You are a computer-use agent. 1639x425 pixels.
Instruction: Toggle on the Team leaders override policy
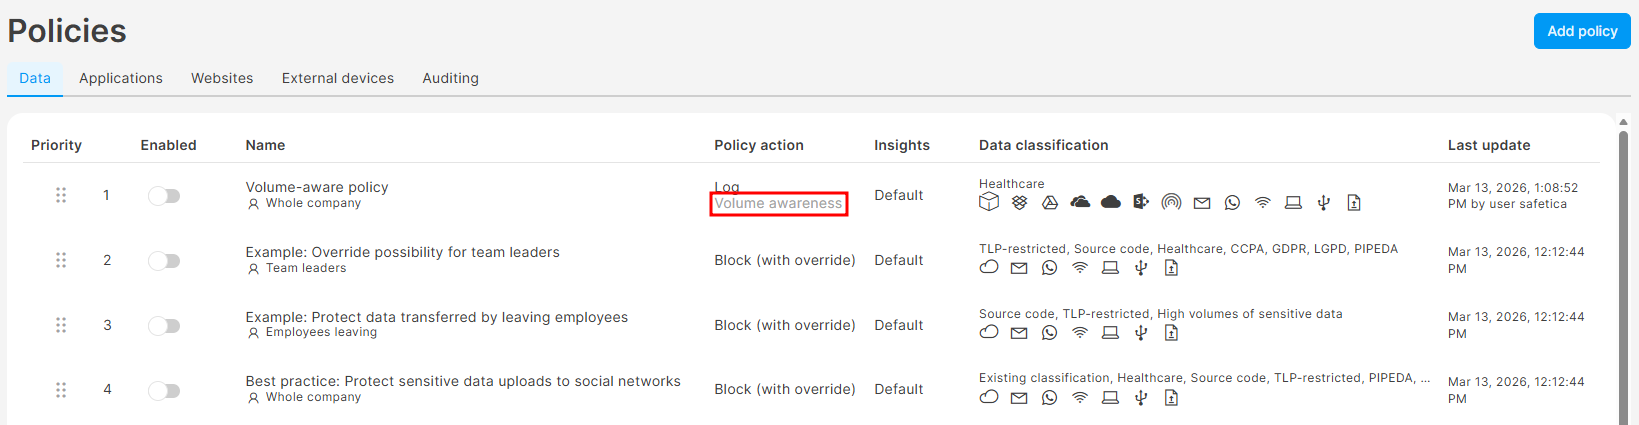click(164, 261)
